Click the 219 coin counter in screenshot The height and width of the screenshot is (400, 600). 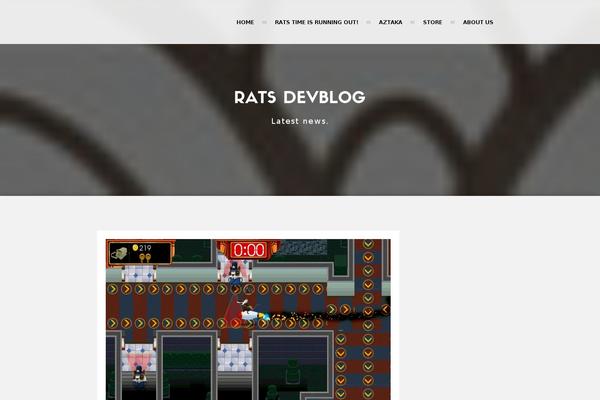(142, 248)
